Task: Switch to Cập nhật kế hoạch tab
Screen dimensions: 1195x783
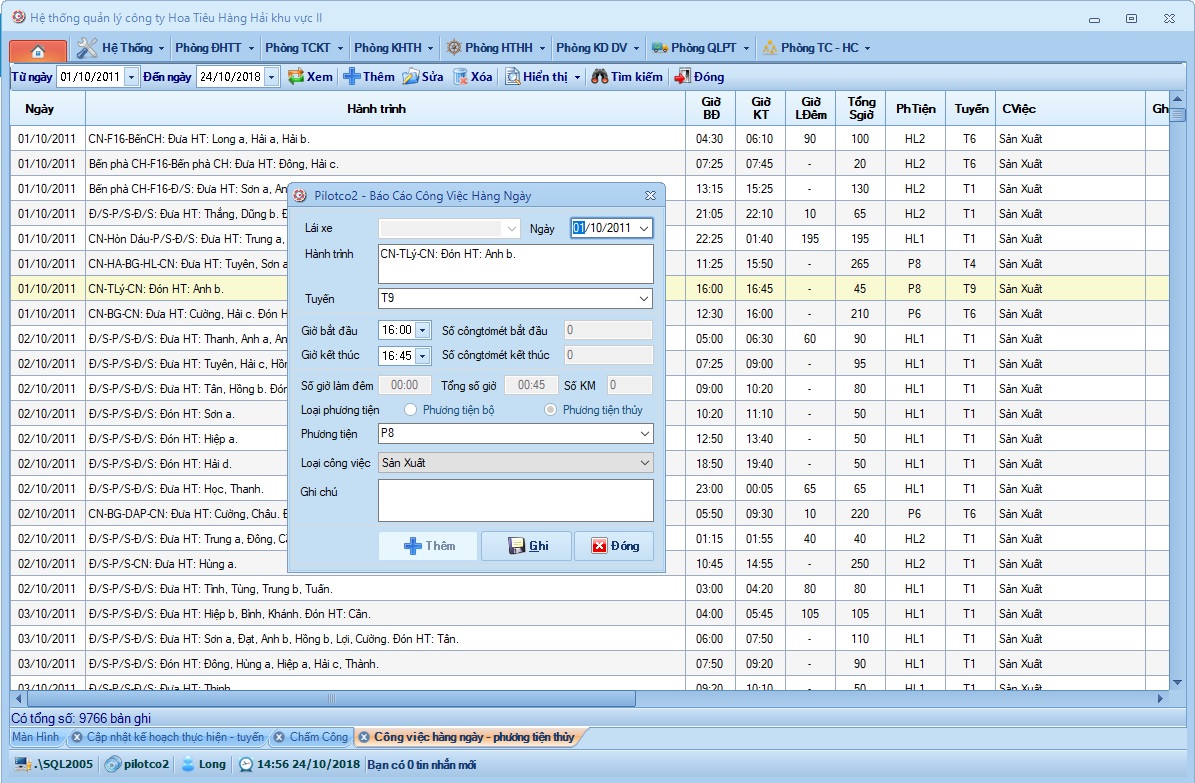Action: 175,738
